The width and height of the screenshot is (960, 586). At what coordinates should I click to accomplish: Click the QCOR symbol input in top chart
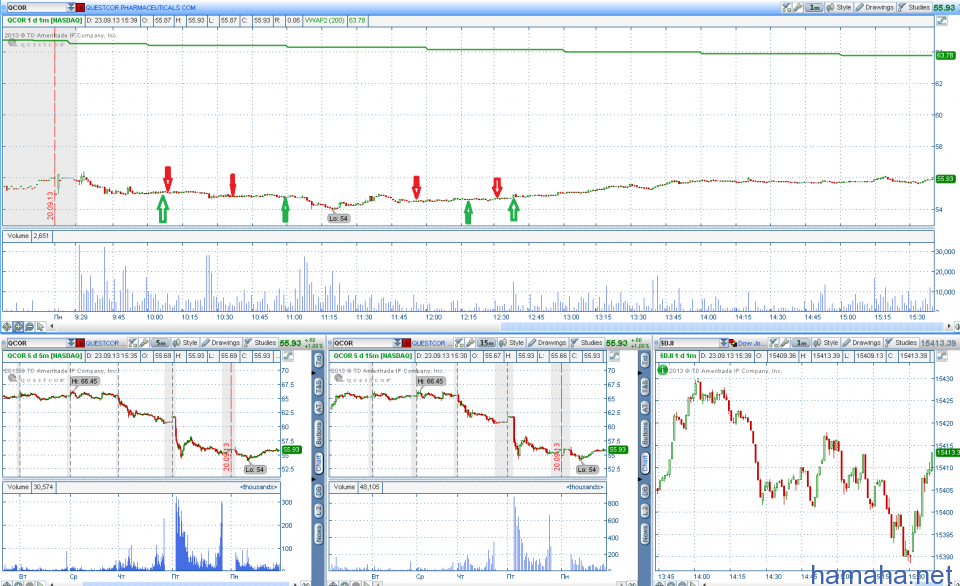[x=36, y=7]
